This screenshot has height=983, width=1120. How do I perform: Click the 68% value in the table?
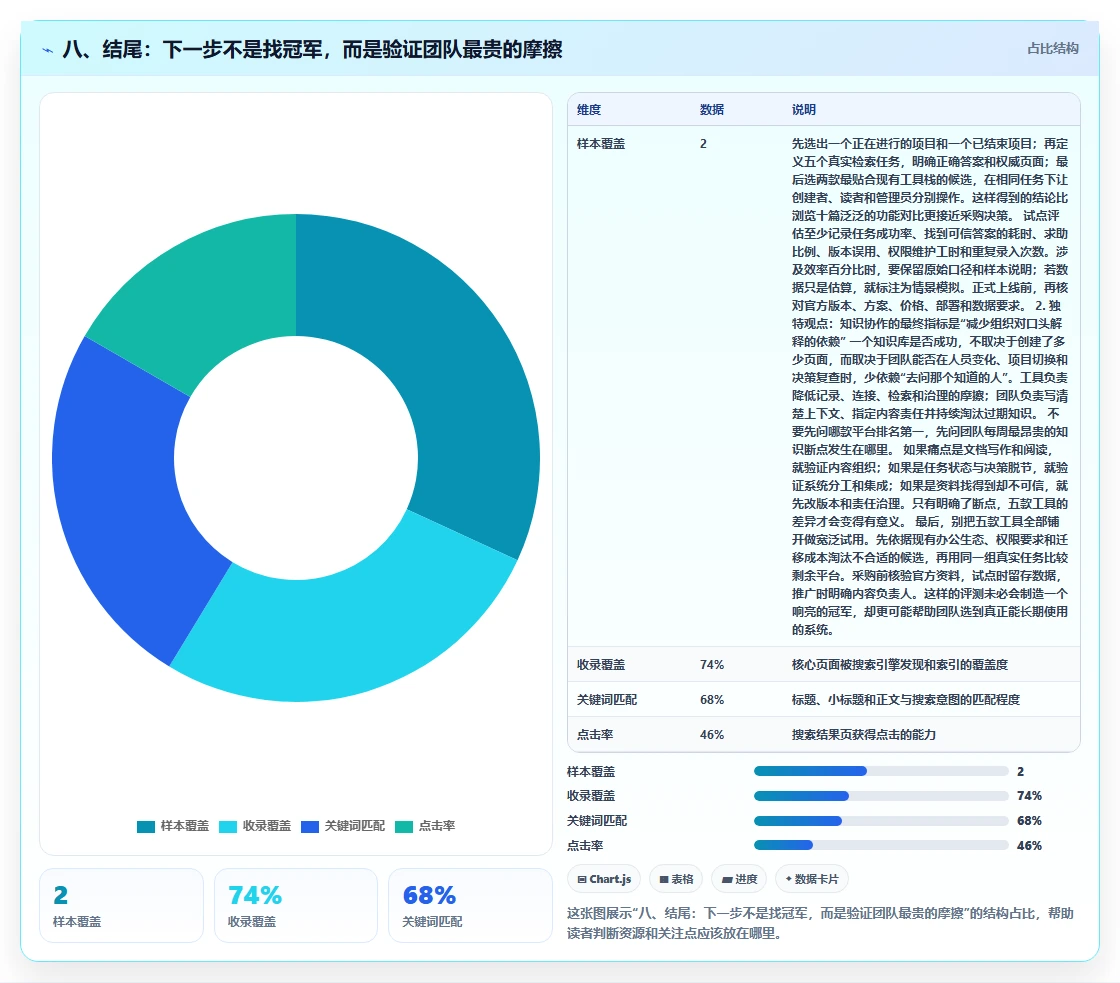(x=711, y=699)
